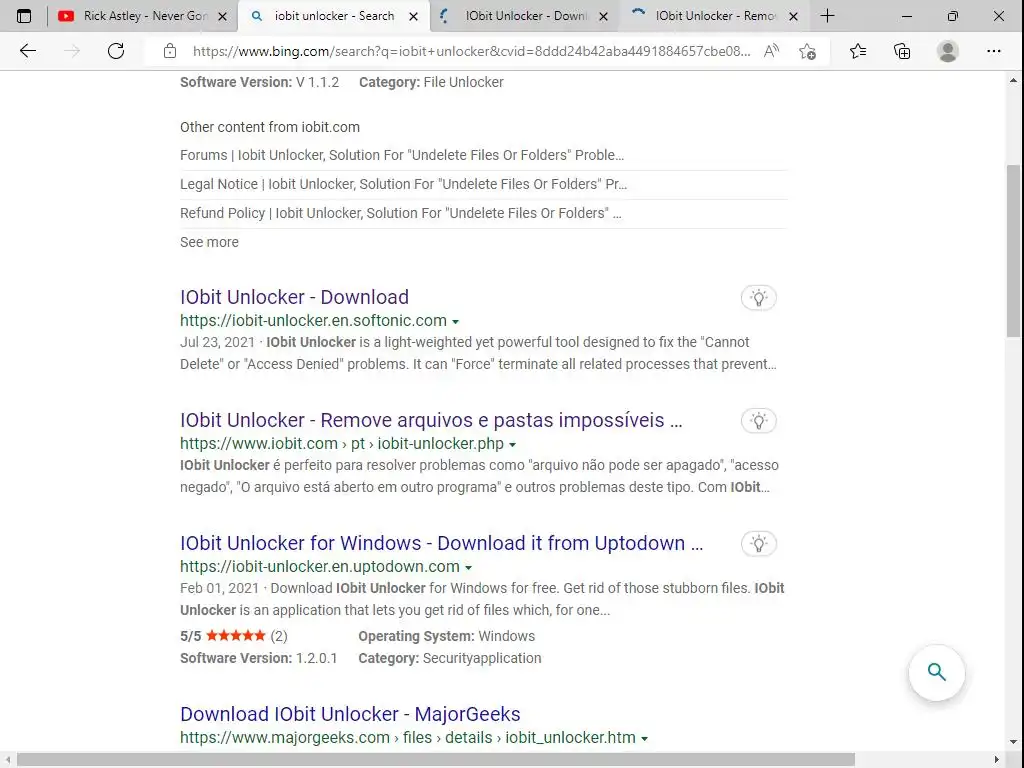
Task: Click YouTube favicon on Rick Astley tab
Action: (x=66, y=16)
